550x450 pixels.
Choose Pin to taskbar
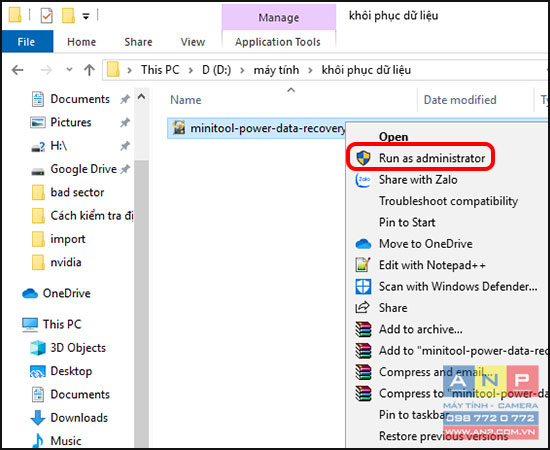click(x=414, y=415)
